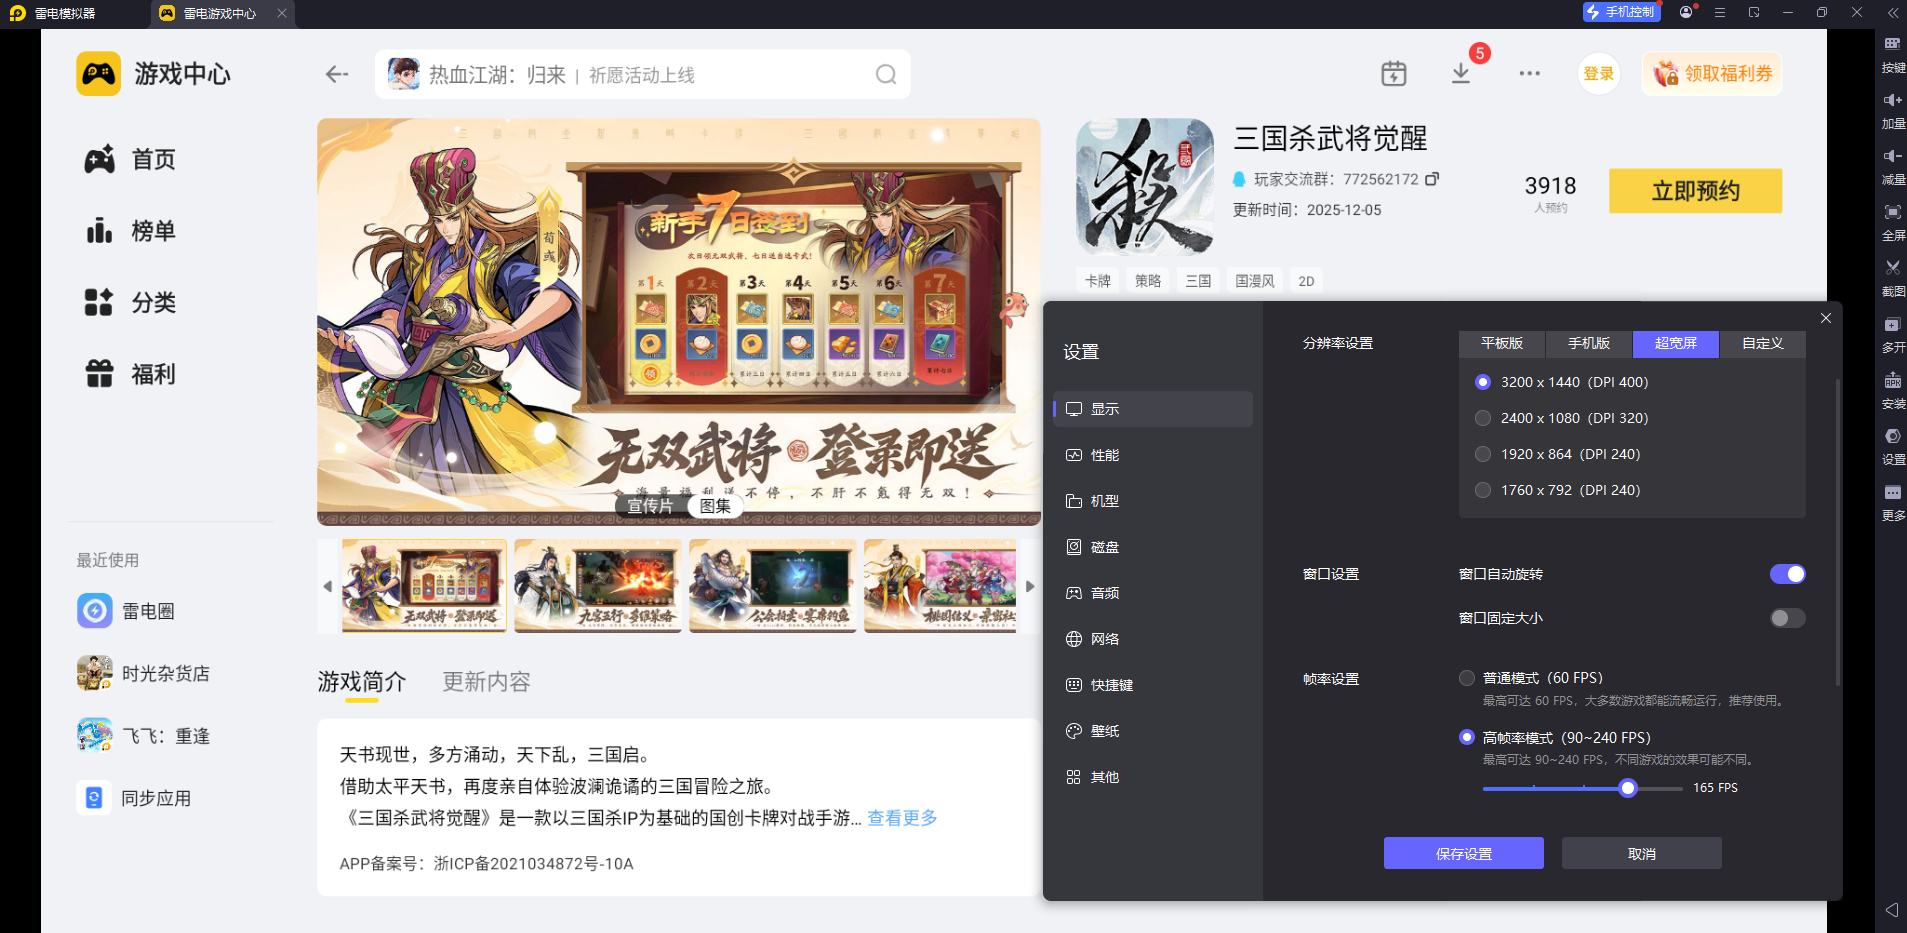Open 壁纸 settings section
Viewport: 1907px width, 933px height.
(1153, 731)
